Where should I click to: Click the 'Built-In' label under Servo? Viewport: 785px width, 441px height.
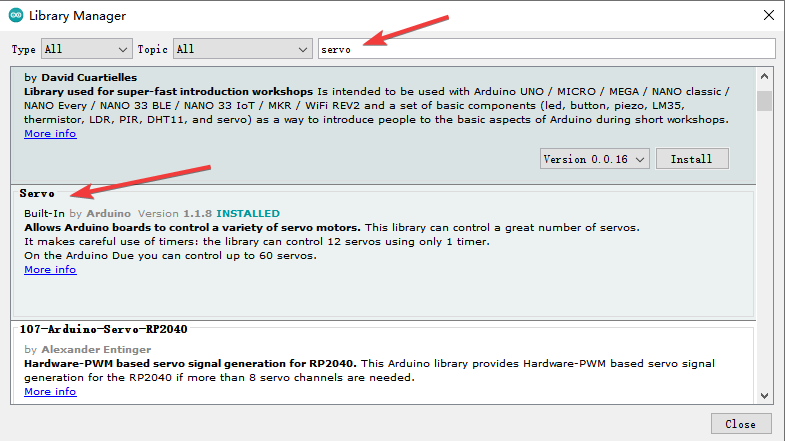[45, 213]
